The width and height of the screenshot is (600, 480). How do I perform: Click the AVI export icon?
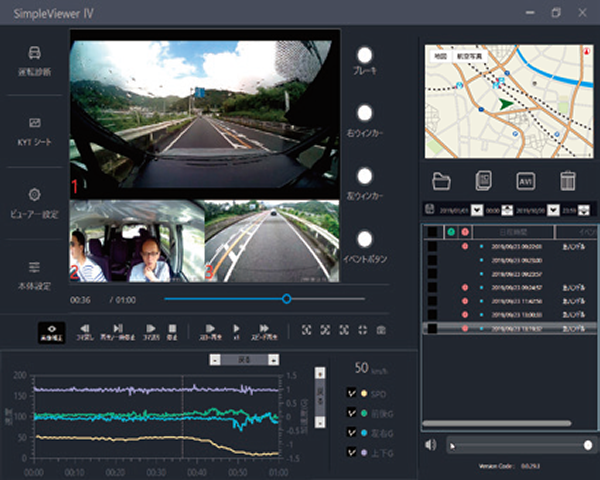click(x=526, y=181)
